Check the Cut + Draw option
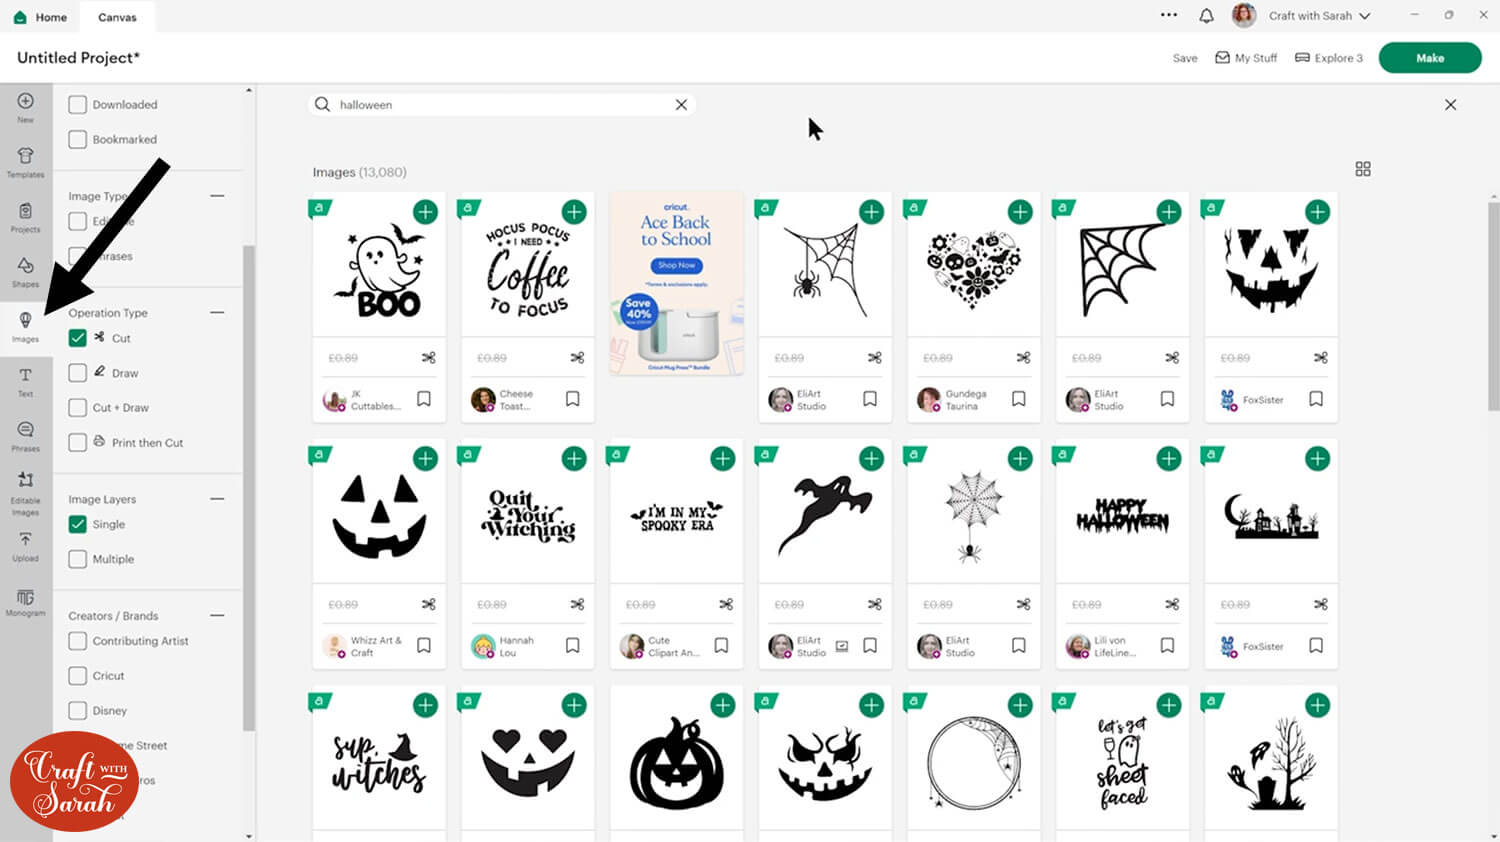This screenshot has width=1500, height=842. [77, 408]
